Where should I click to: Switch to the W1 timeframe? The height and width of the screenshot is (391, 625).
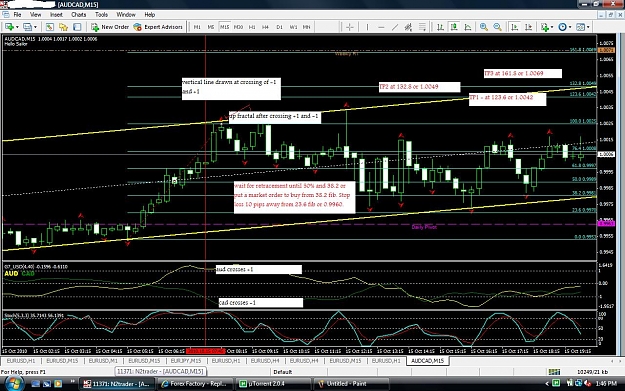coord(293,27)
